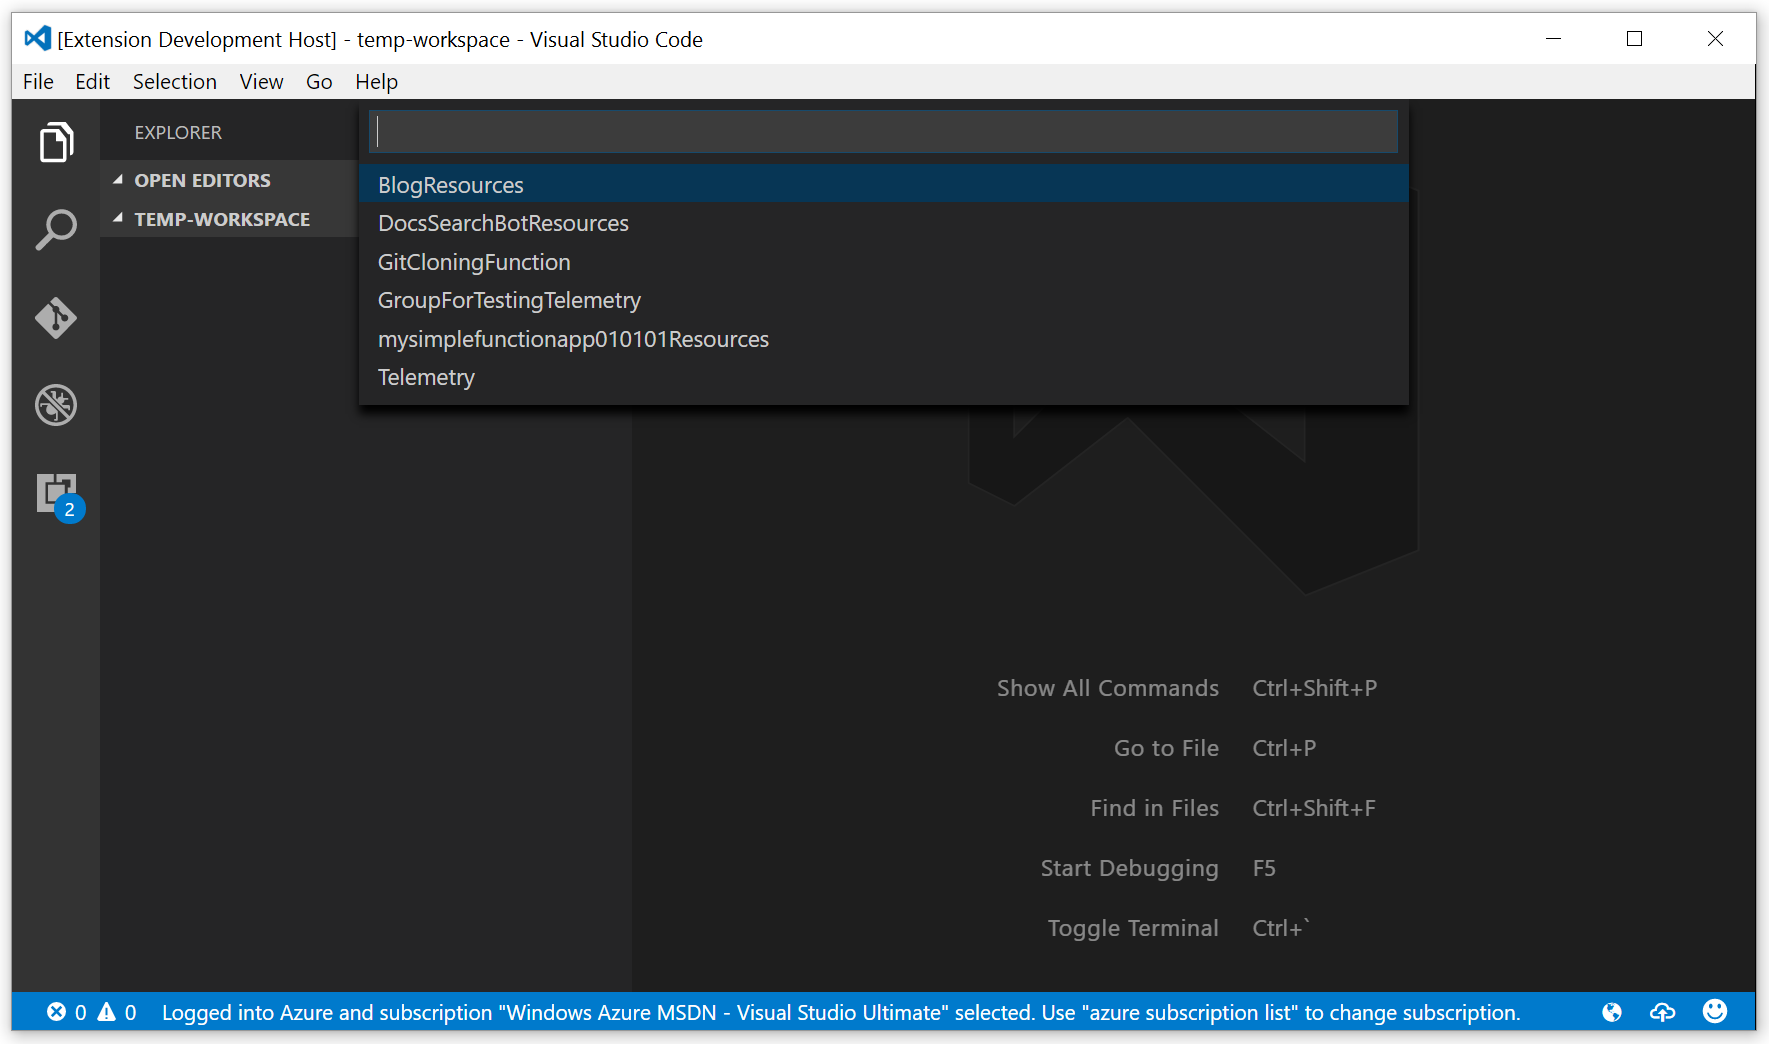This screenshot has width=1769, height=1044.
Task: Open the Debug view icon
Action: [x=56, y=405]
